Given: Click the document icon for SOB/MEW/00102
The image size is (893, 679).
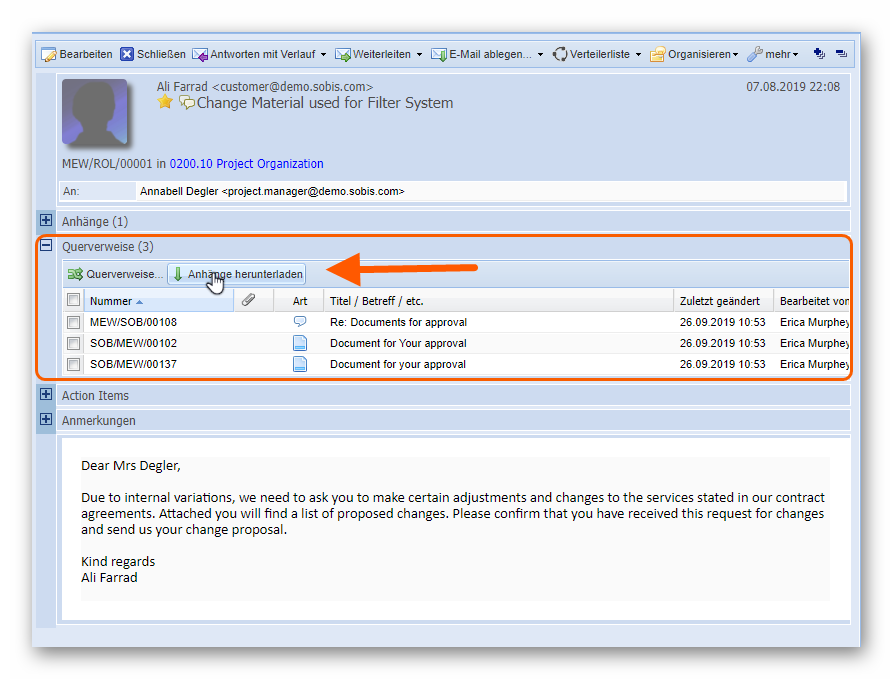Looking at the screenshot, I should 300,343.
